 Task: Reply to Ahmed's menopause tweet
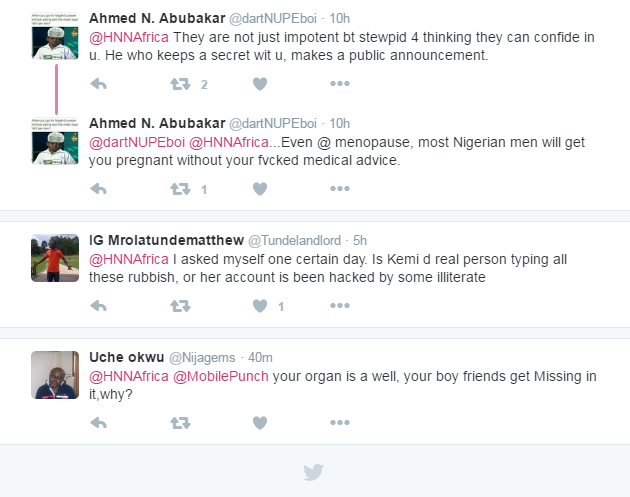[x=99, y=188]
